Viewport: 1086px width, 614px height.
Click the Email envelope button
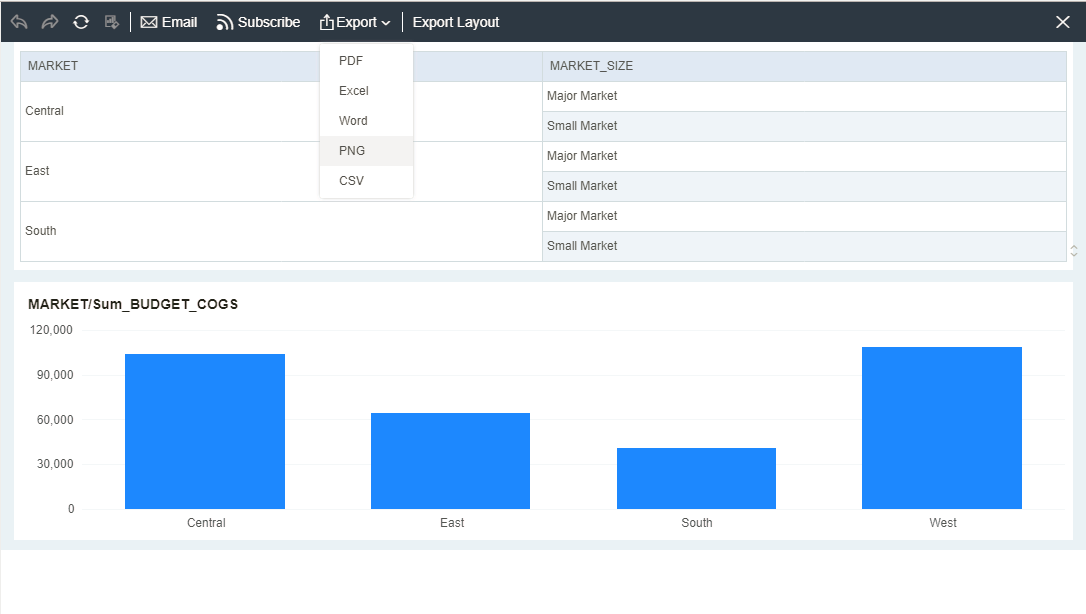169,22
